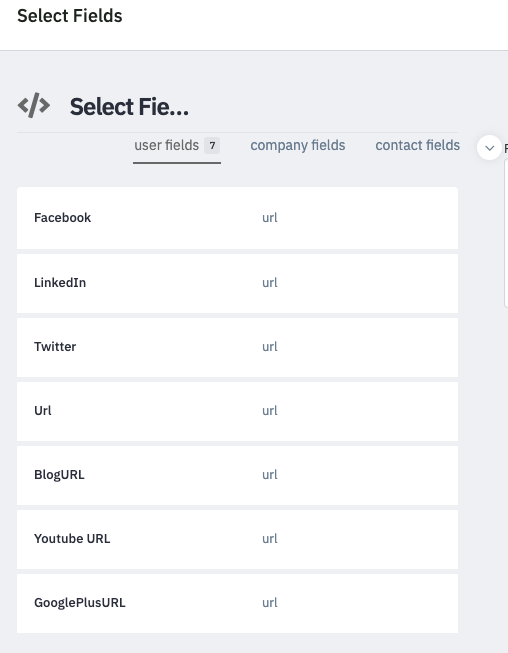Select the Youtube URL field
Image resolution: width=508 pixels, height=653 pixels.
(237, 539)
